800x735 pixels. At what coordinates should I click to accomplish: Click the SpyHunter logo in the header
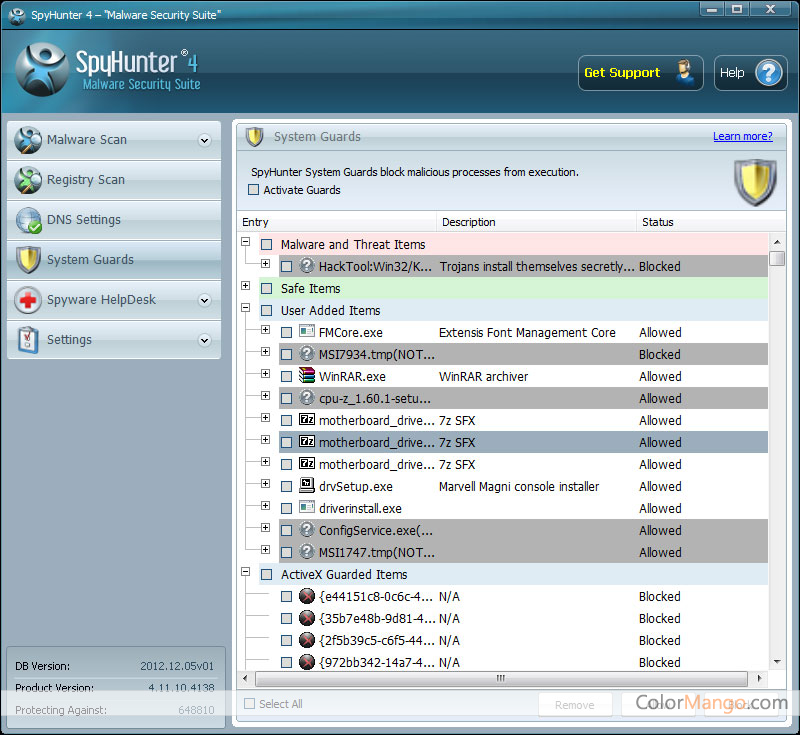[x=42, y=69]
